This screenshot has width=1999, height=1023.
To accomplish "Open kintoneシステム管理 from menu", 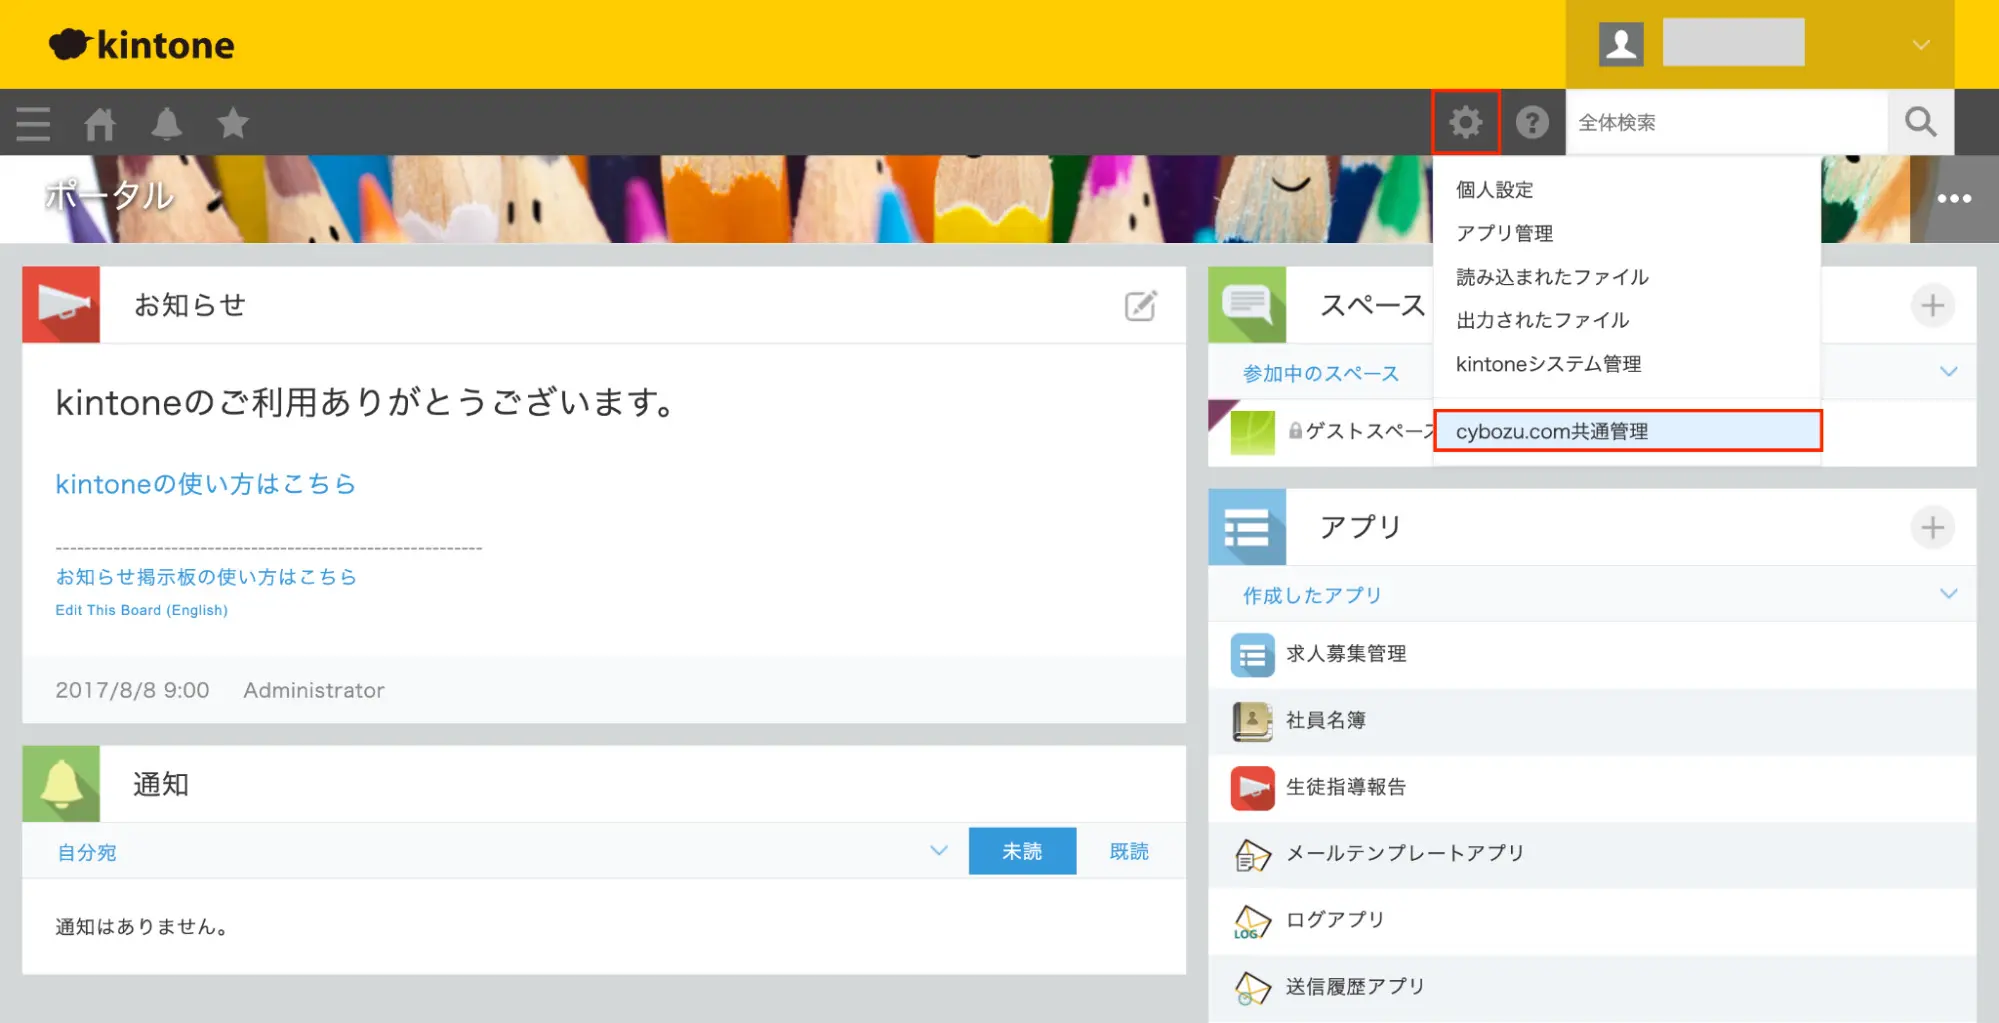I will [1626, 364].
